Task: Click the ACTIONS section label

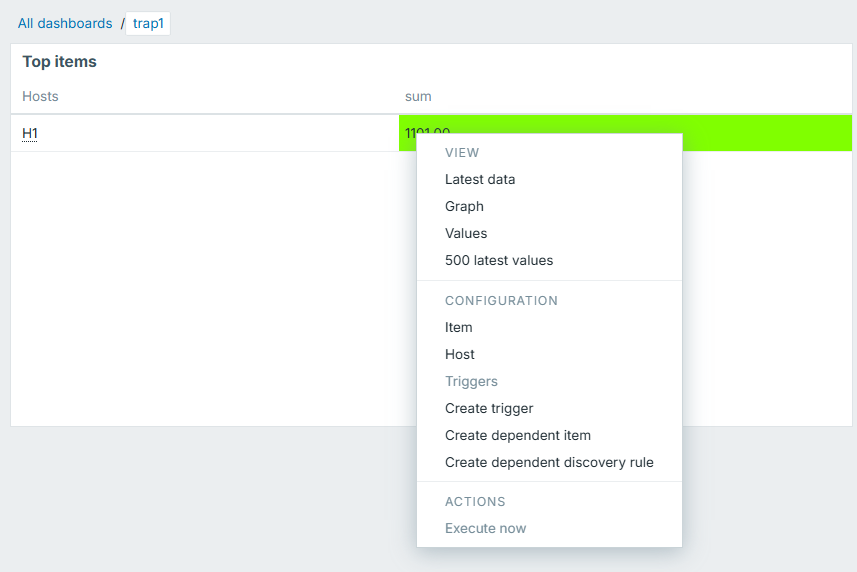Action: 475,502
